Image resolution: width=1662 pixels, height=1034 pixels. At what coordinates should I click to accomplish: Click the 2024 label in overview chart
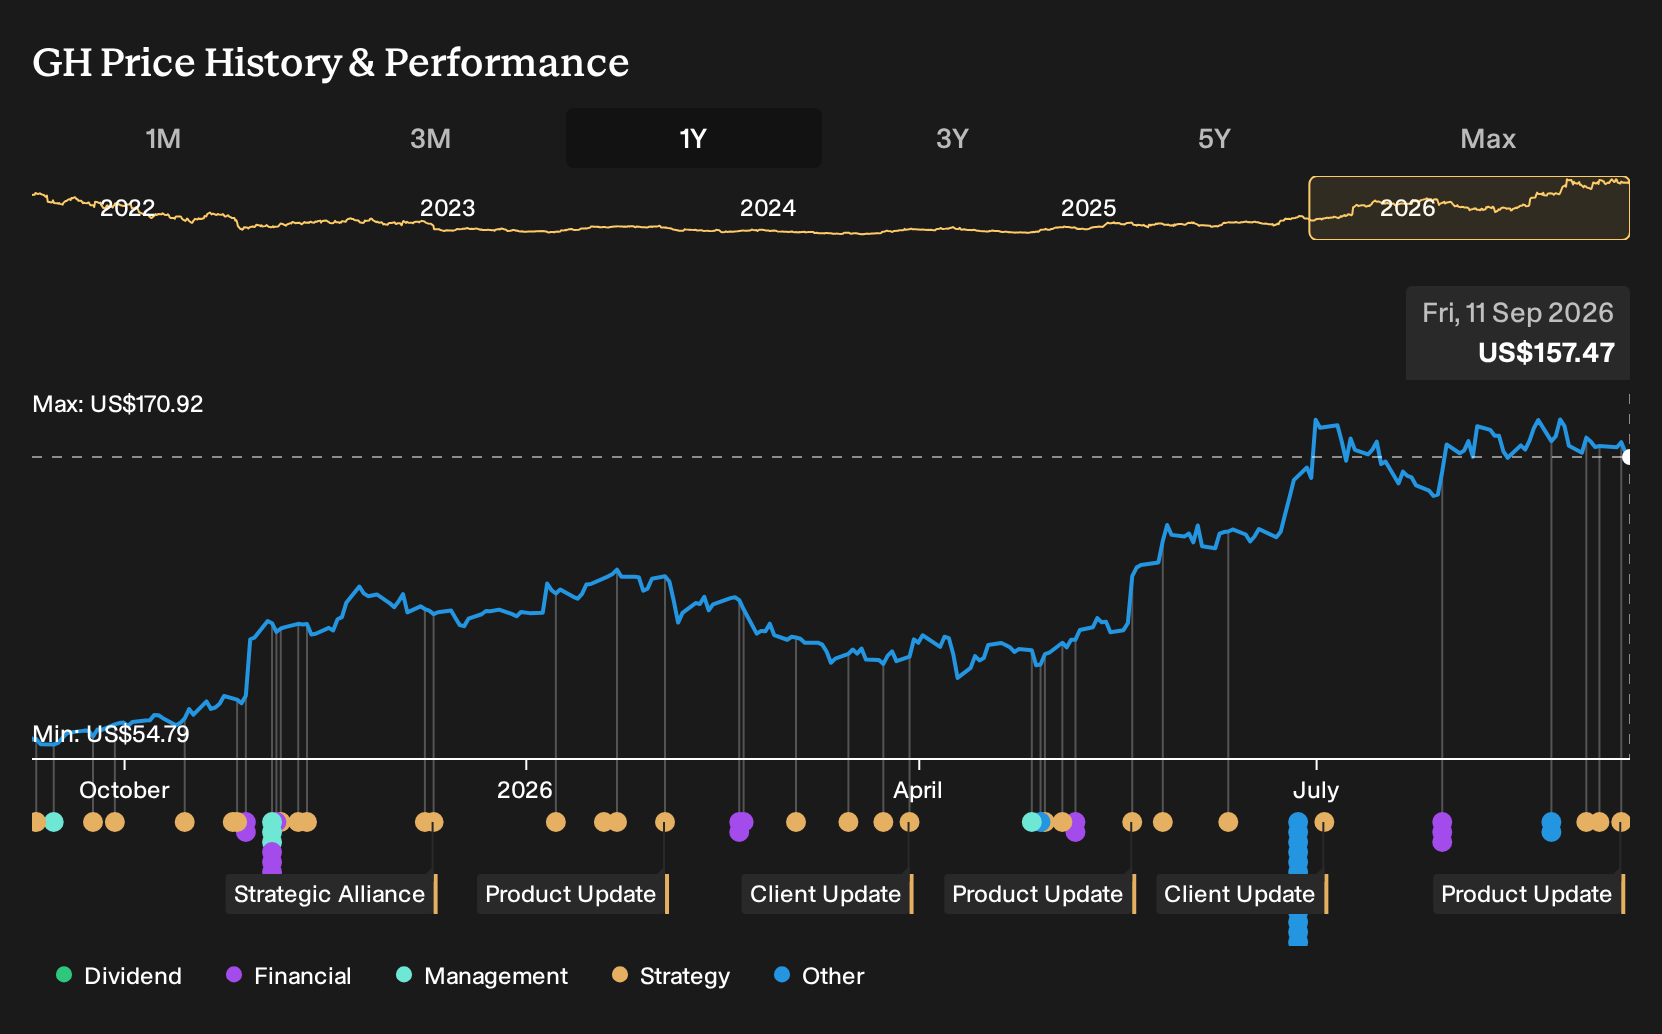(x=767, y=208)
